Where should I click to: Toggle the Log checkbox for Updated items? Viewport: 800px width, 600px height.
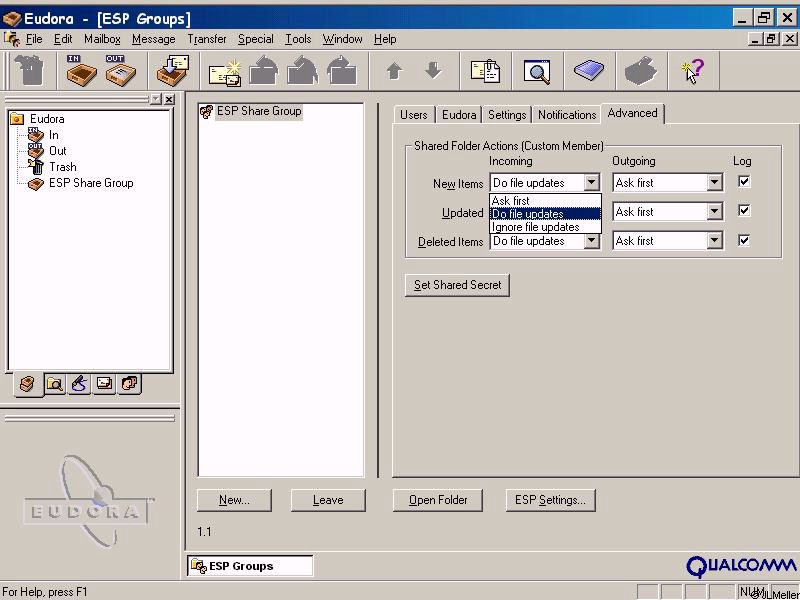744,211
